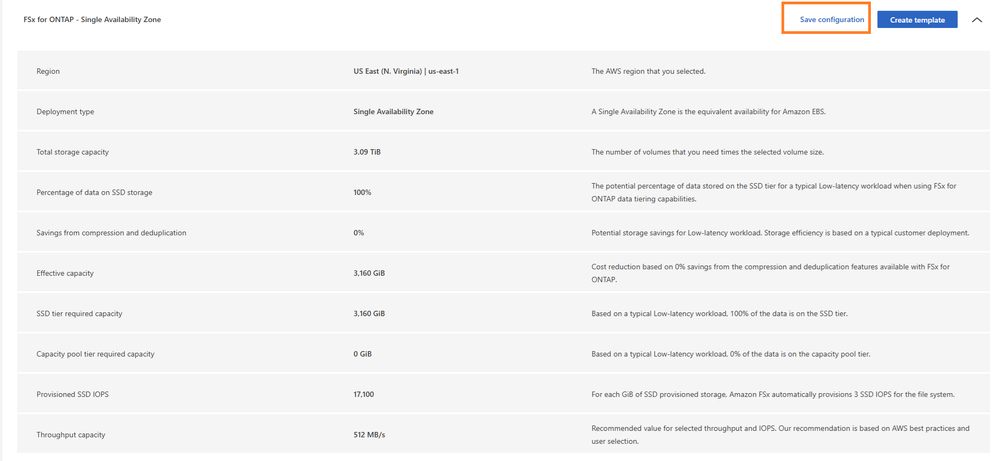Viewport: 998px width, 461px height.
Task: Click the US East (N. Virginia) region value
Action: tap(406, 72)
